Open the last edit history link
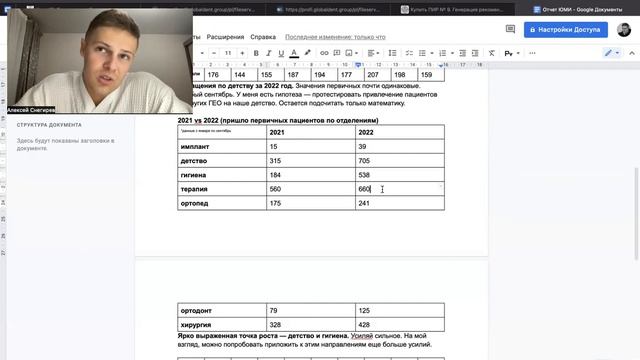Image resolution: width=640 pixels, height=360 pixels. (335, 37)
